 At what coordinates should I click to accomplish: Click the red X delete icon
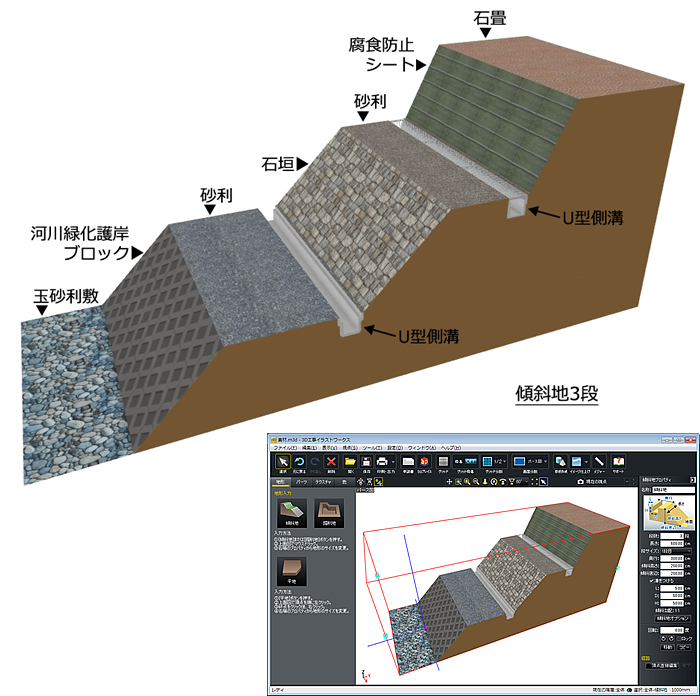click(332, 462)
